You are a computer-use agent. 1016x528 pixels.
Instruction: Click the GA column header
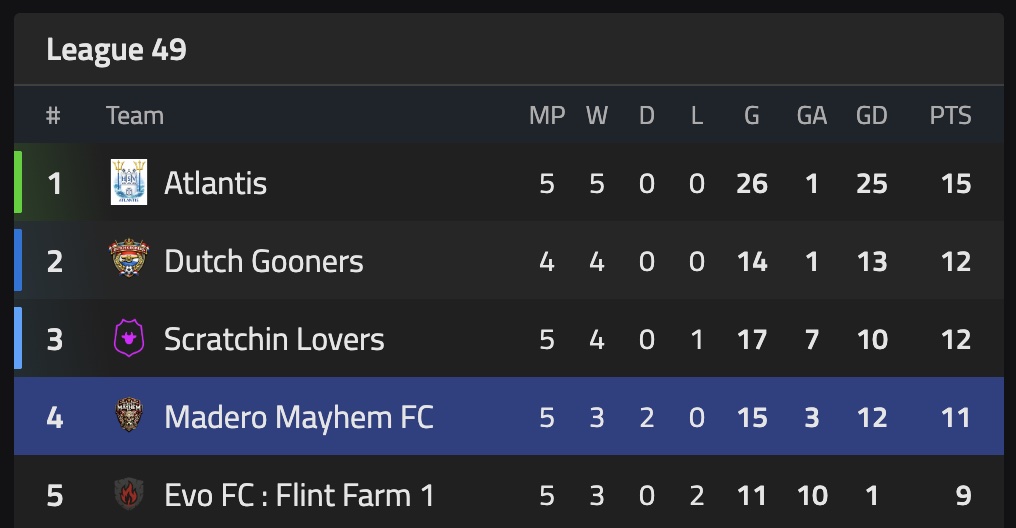coord(811,116)
